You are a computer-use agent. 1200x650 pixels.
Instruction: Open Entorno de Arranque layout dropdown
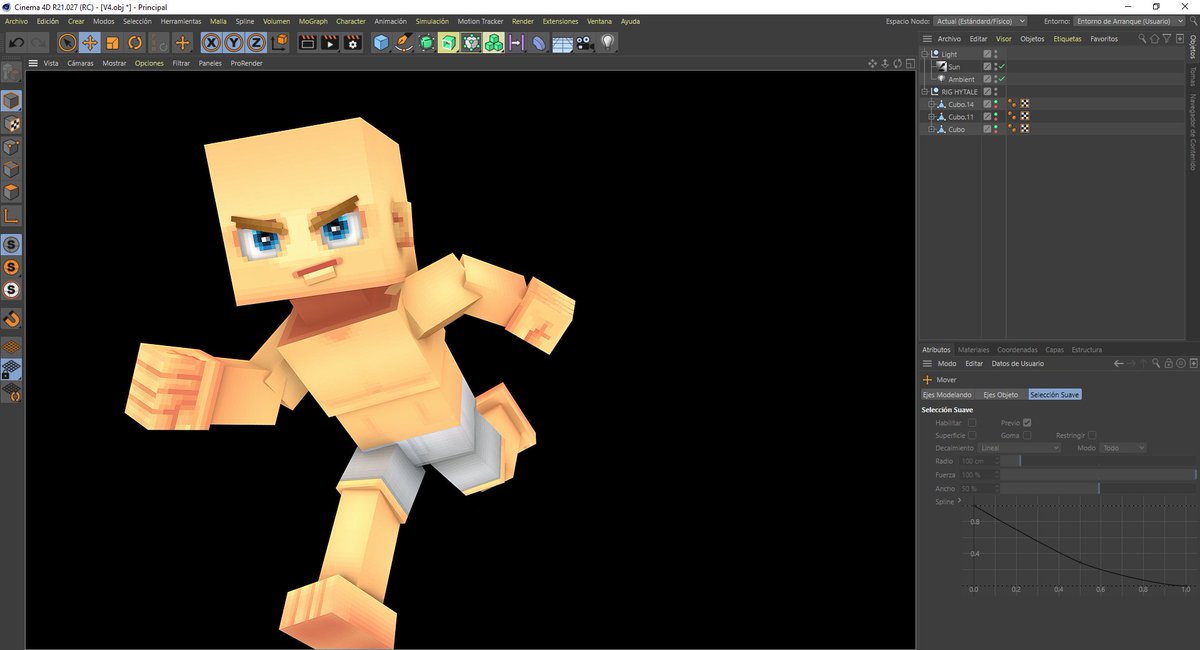[1131, 21]
